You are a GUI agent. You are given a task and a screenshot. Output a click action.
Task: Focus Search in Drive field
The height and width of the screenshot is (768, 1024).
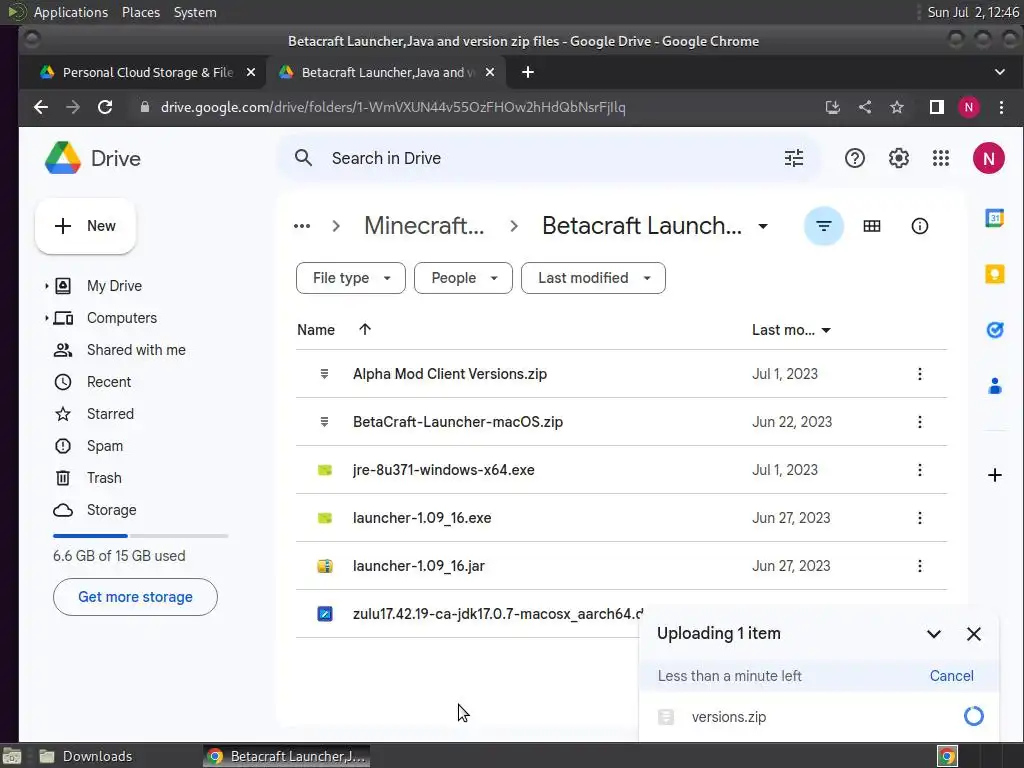click(x=549, y=158)
